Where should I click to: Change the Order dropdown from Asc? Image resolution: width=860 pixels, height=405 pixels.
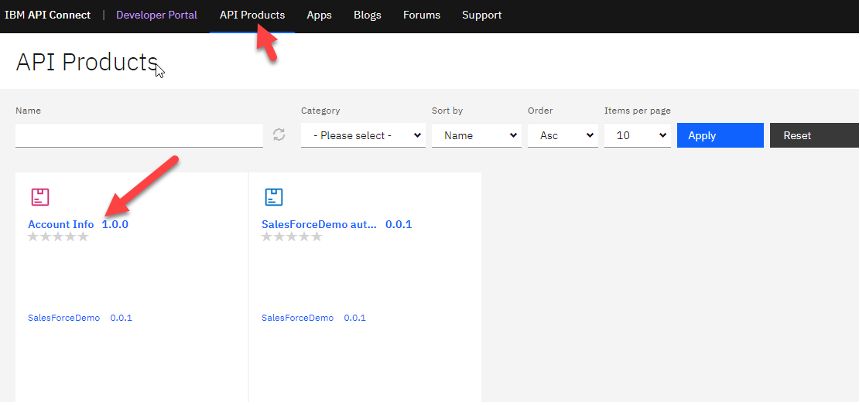(563, 135)
